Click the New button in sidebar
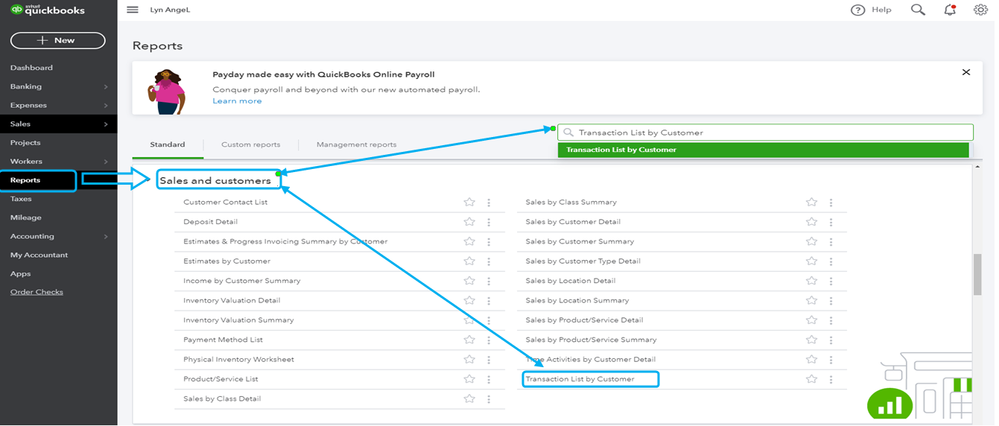This screenshot has width=999, height=426. click(57, 40)
